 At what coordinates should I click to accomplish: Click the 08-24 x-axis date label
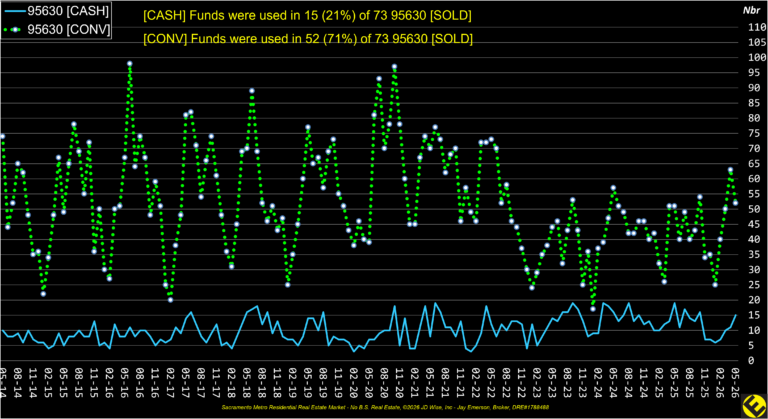pos(628,383)
